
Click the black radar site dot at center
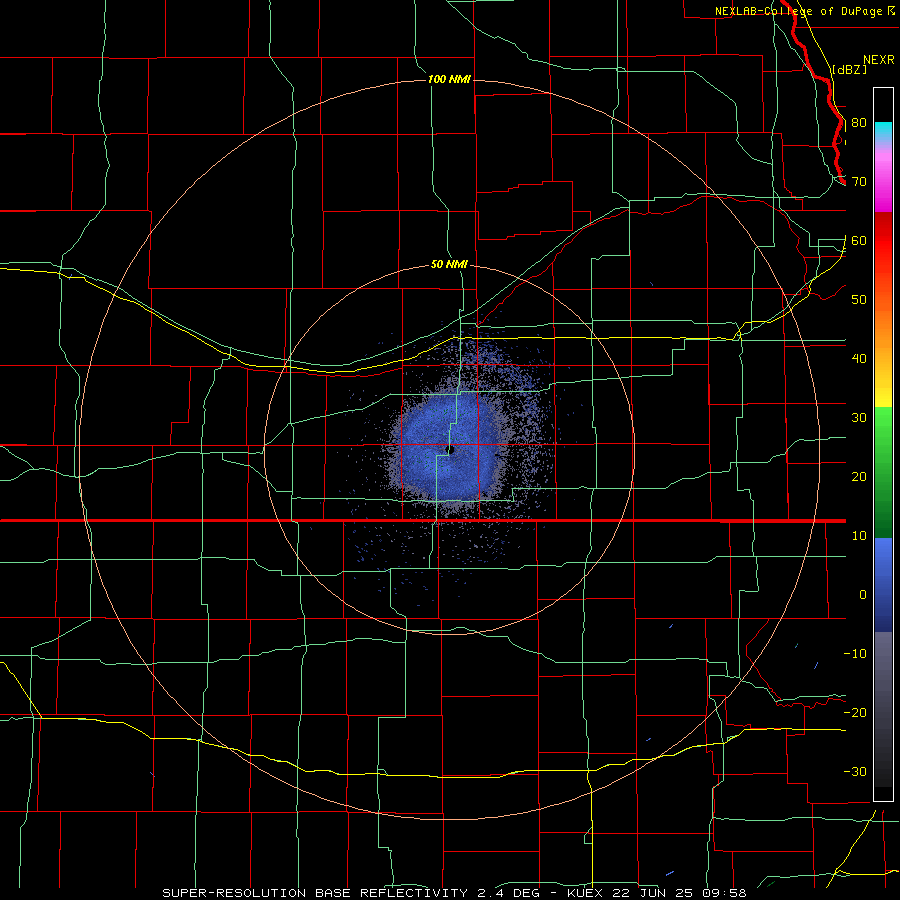pyautogui.click(x=451, y=450)
